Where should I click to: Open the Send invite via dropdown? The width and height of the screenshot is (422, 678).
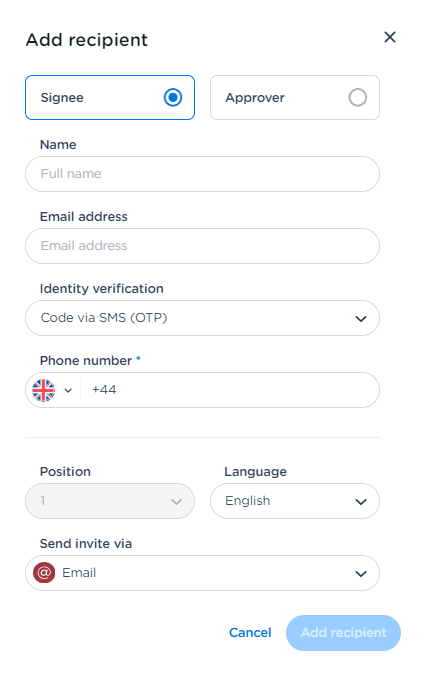[202, 573]
